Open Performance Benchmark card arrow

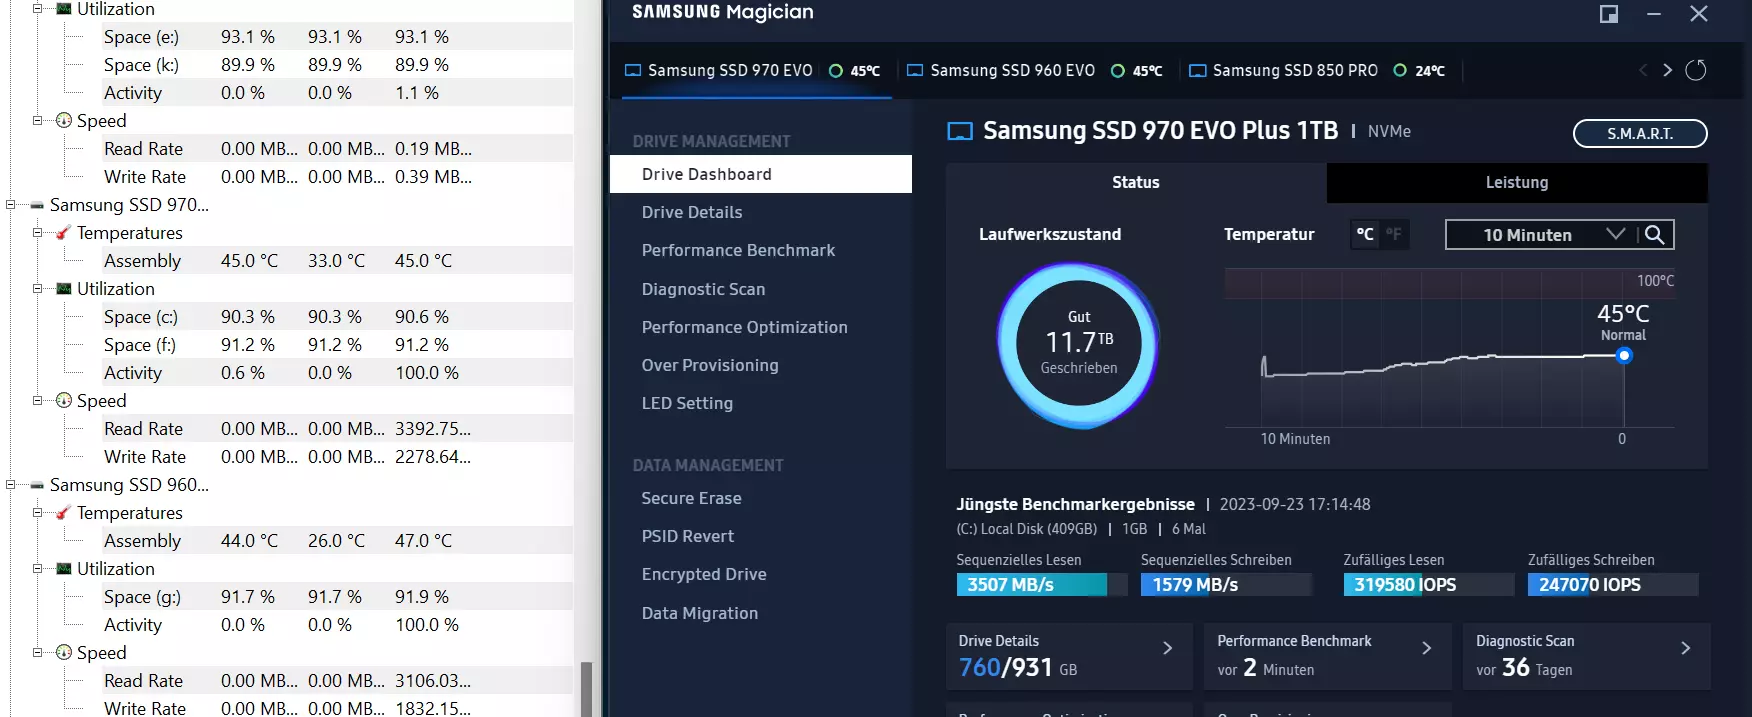click(x=1426, y=648)
